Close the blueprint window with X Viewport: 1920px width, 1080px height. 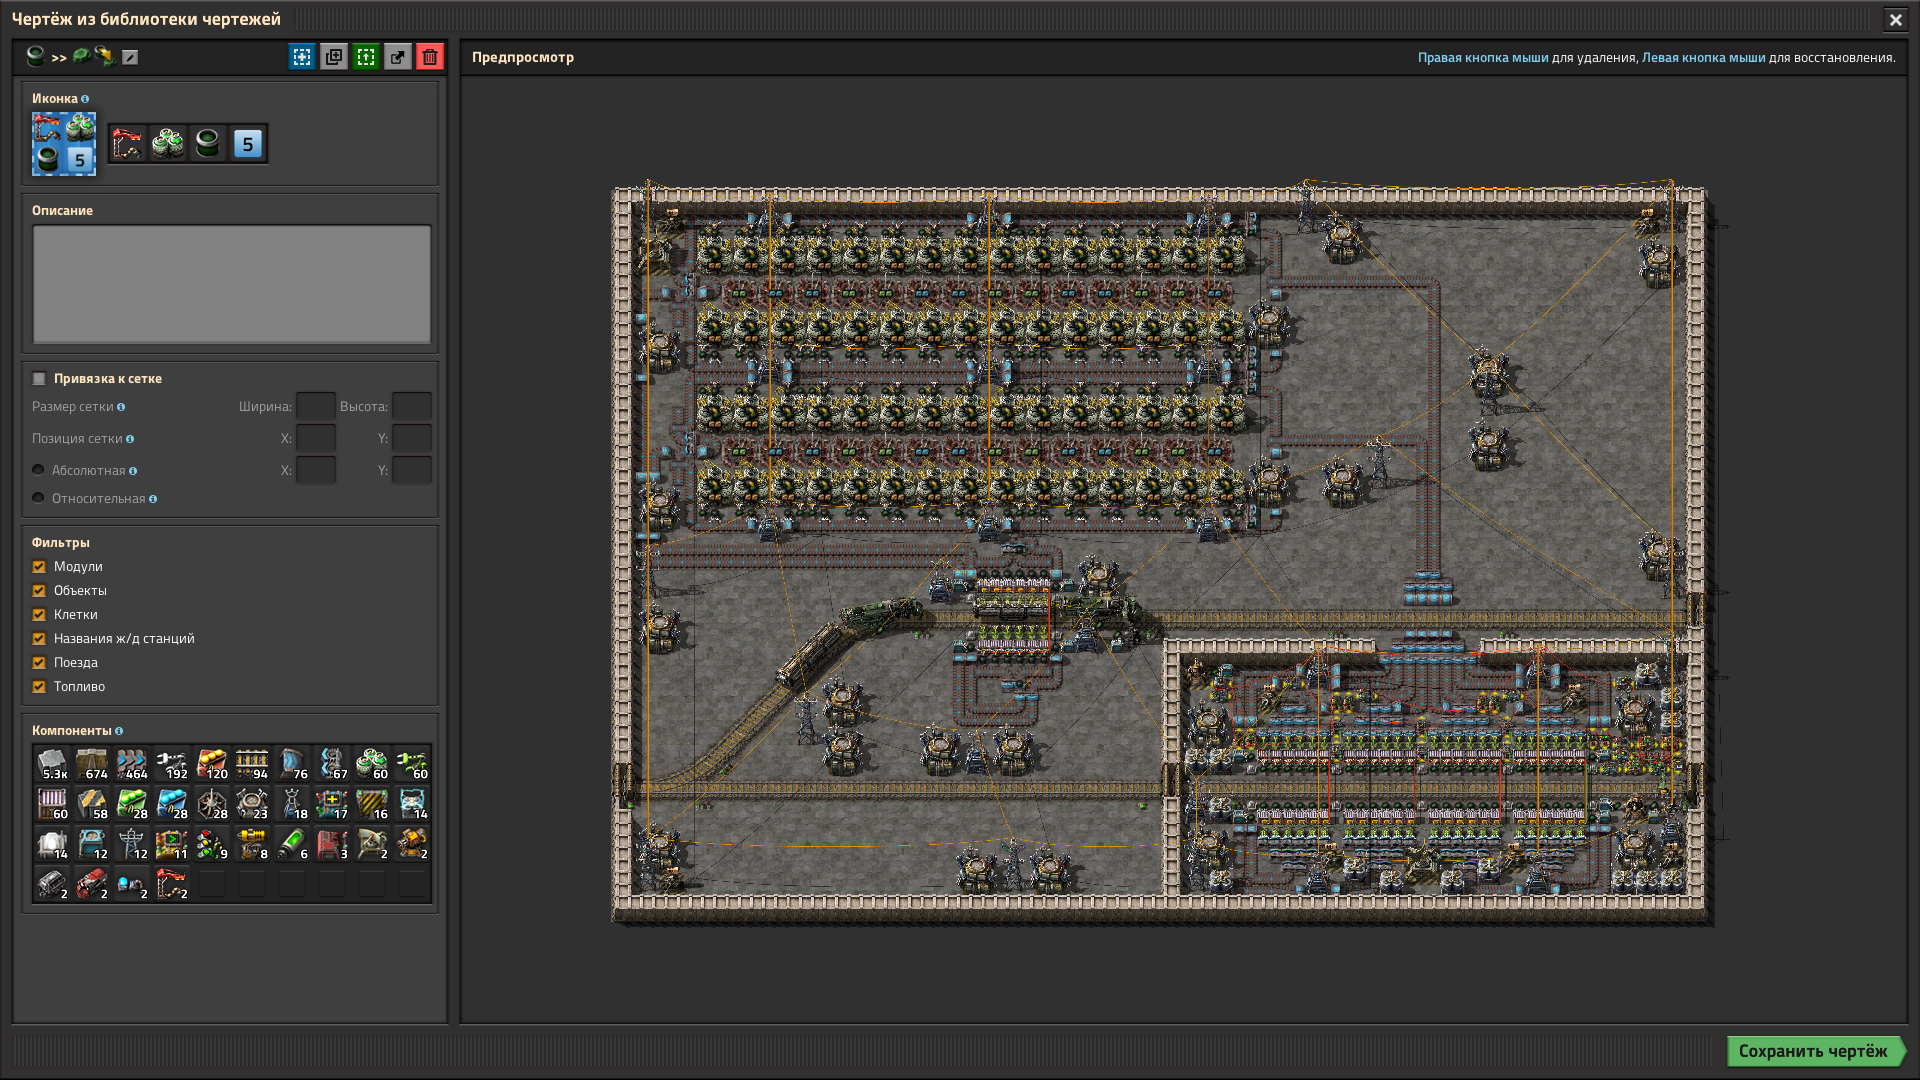pos(1895,19)
